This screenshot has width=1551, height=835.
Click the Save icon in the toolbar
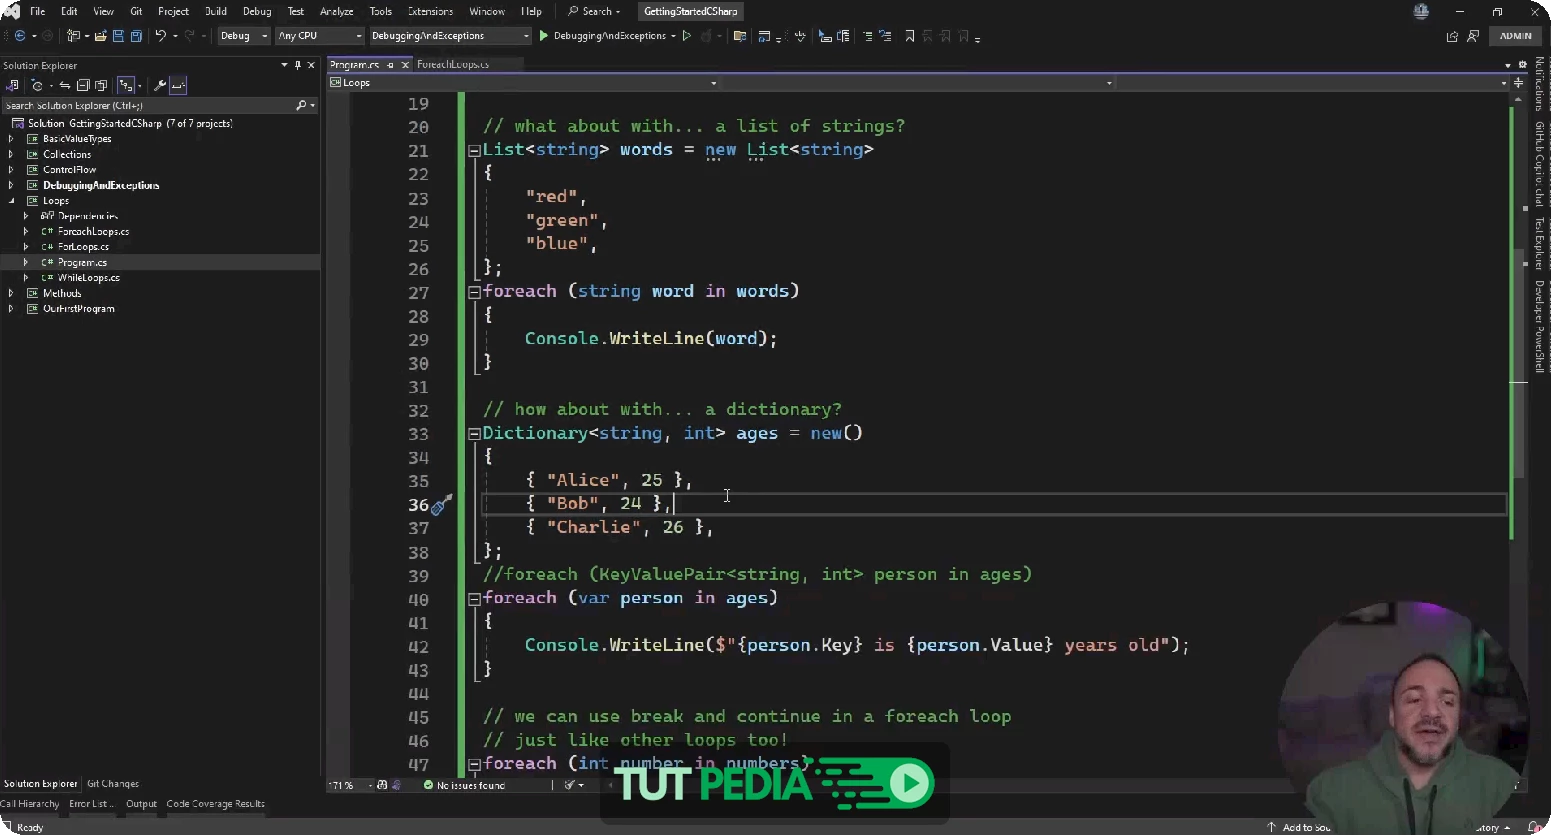coord(118,36)
